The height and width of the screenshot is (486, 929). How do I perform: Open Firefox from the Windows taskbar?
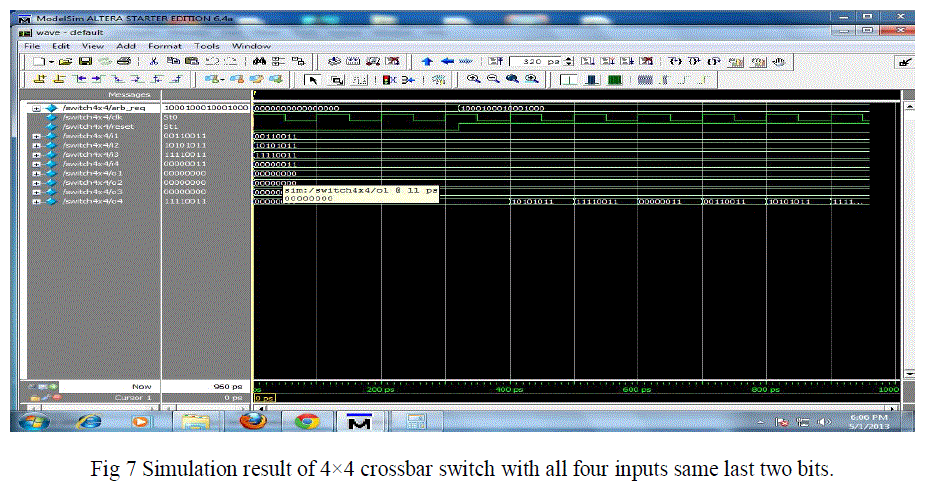253,422
